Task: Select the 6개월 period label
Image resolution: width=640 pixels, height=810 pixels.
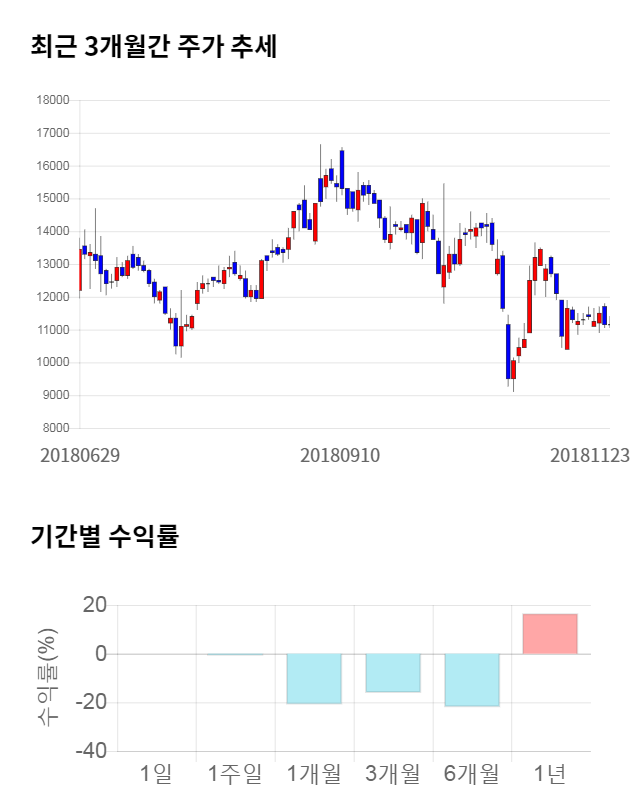Action: 472,773
